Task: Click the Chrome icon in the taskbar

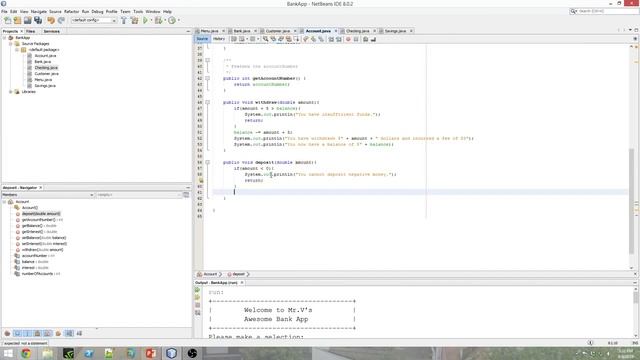Action: (26, 353)
